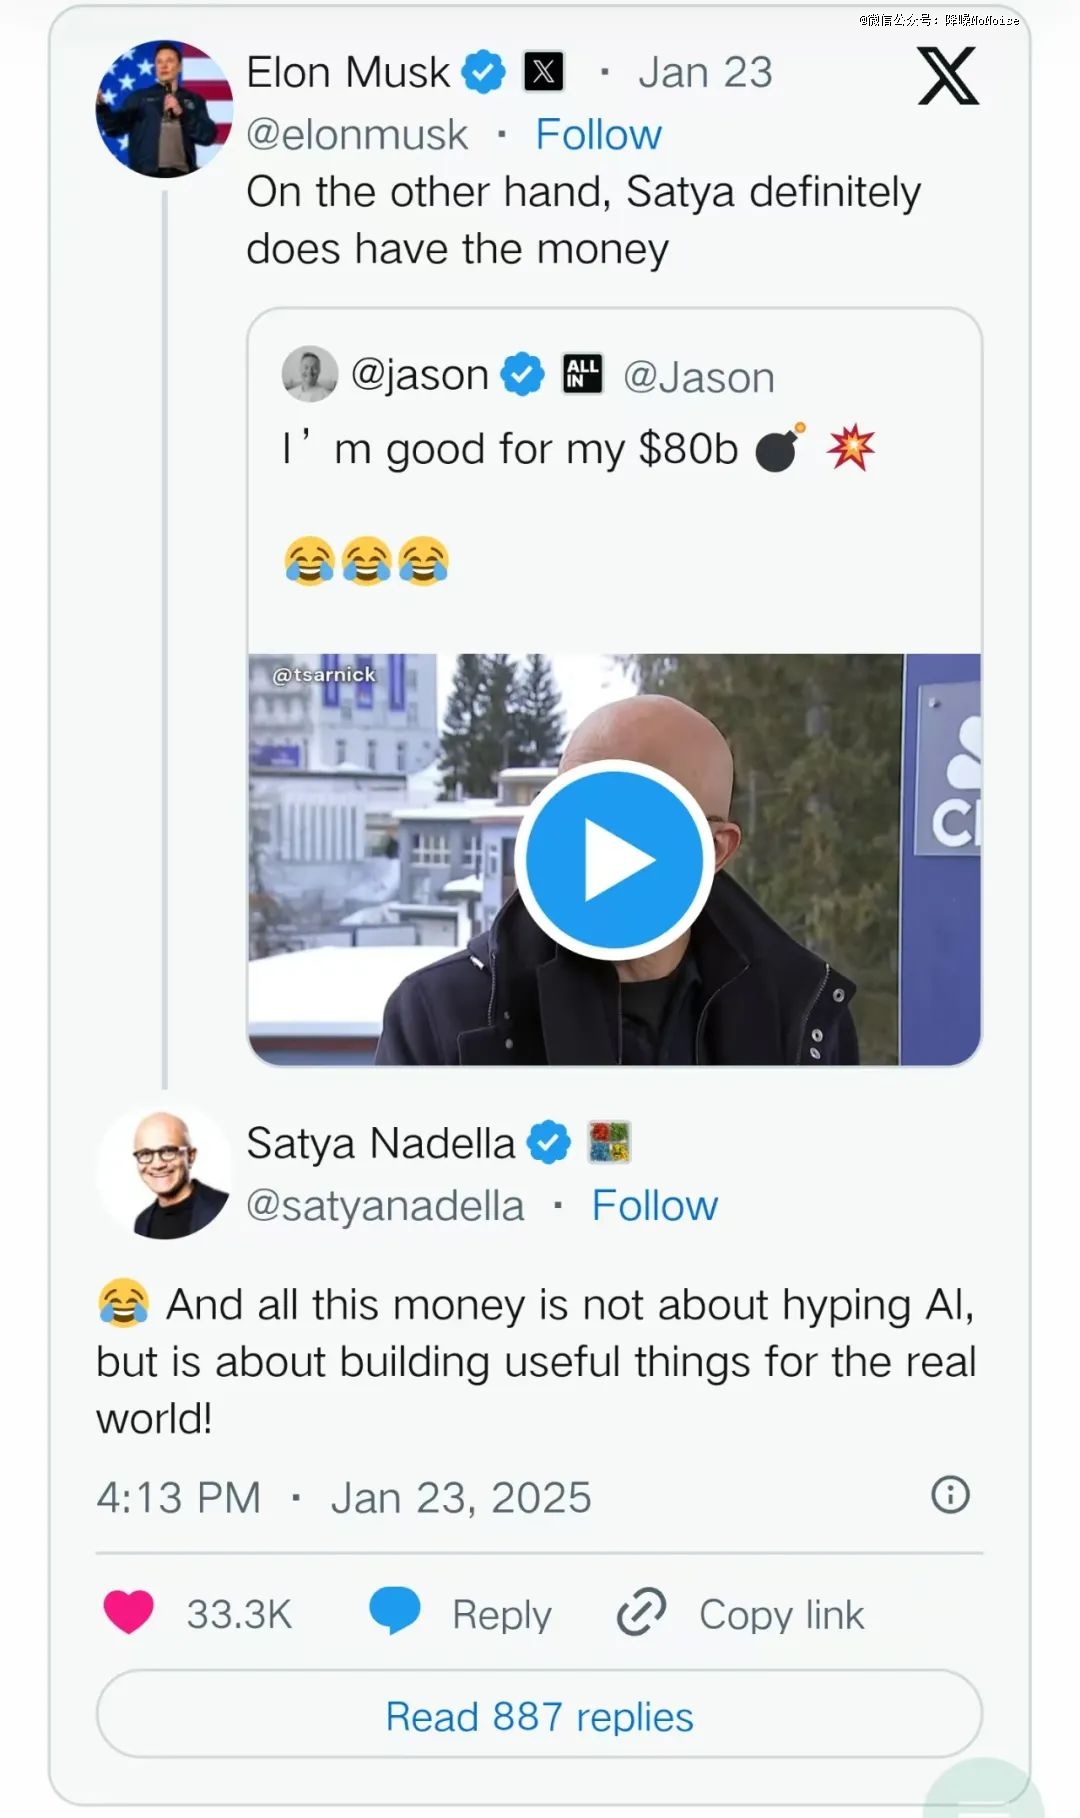Screen dimensions: 1080x1818
Task: Open the tweet info circle icon
Action: tap(950, 1495)
